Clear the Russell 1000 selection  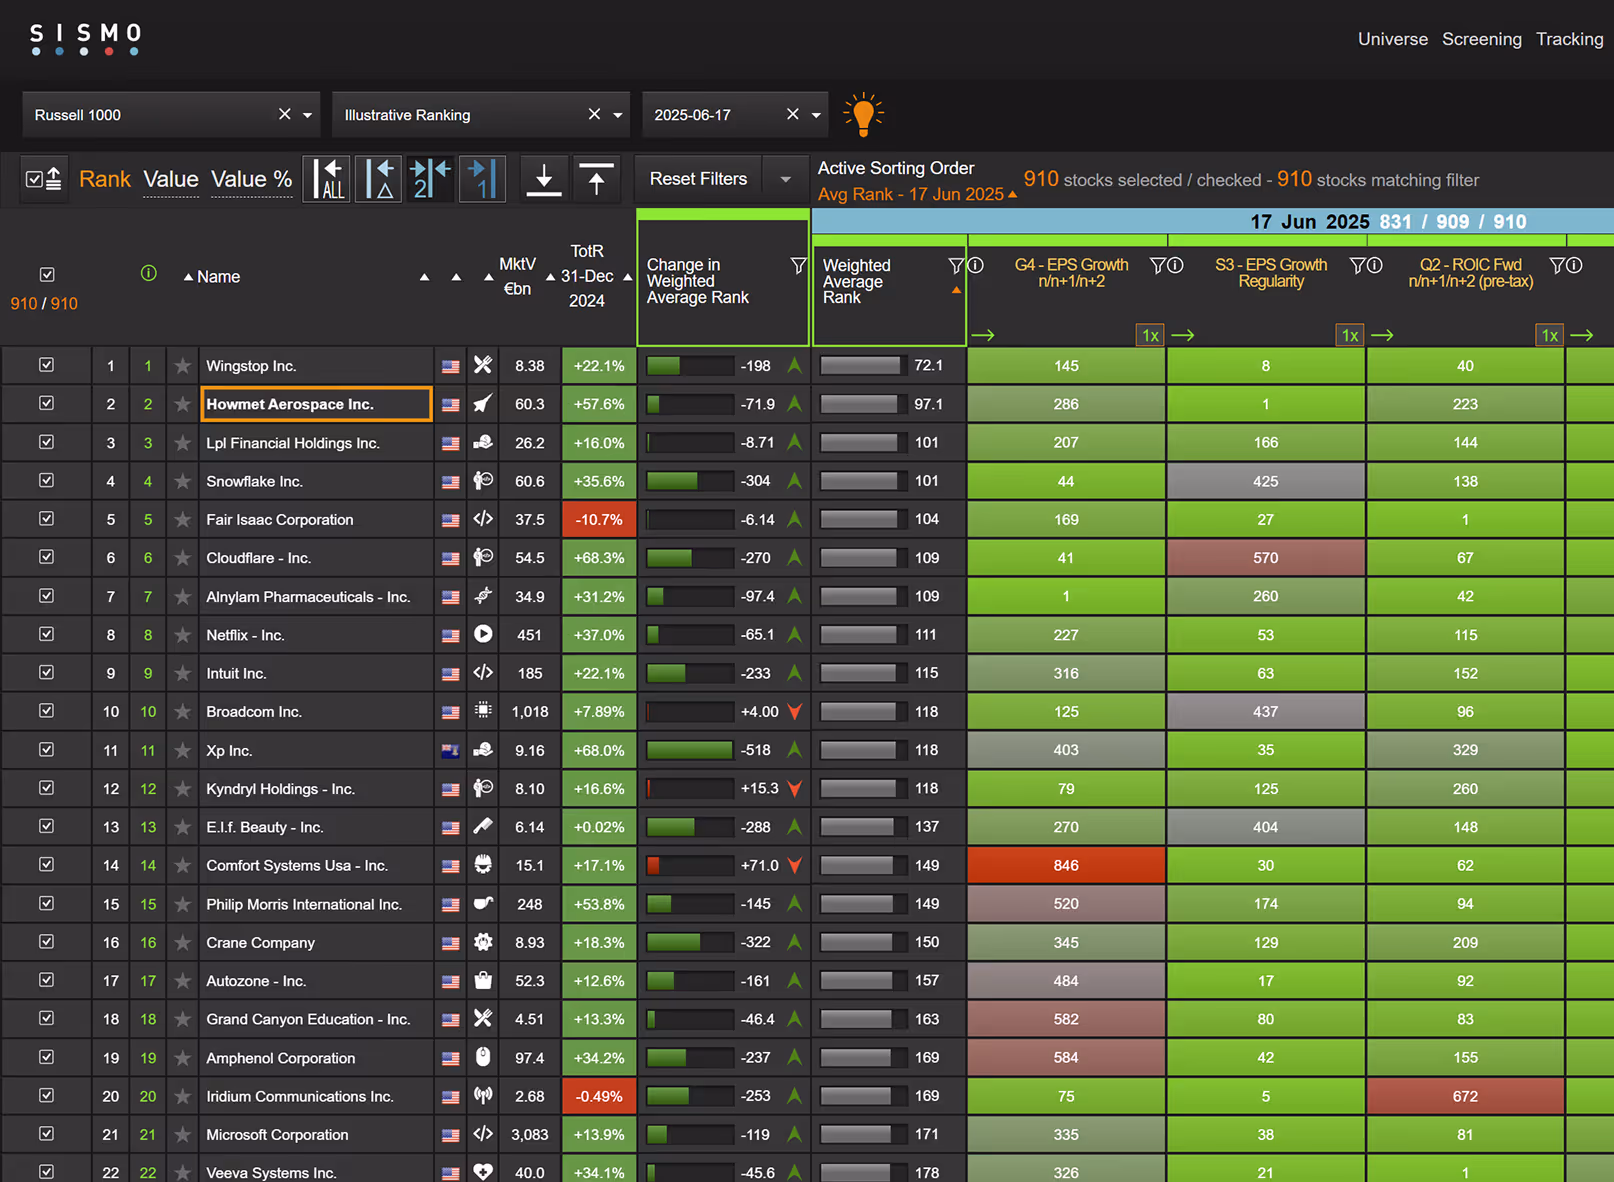click(285, 114)
